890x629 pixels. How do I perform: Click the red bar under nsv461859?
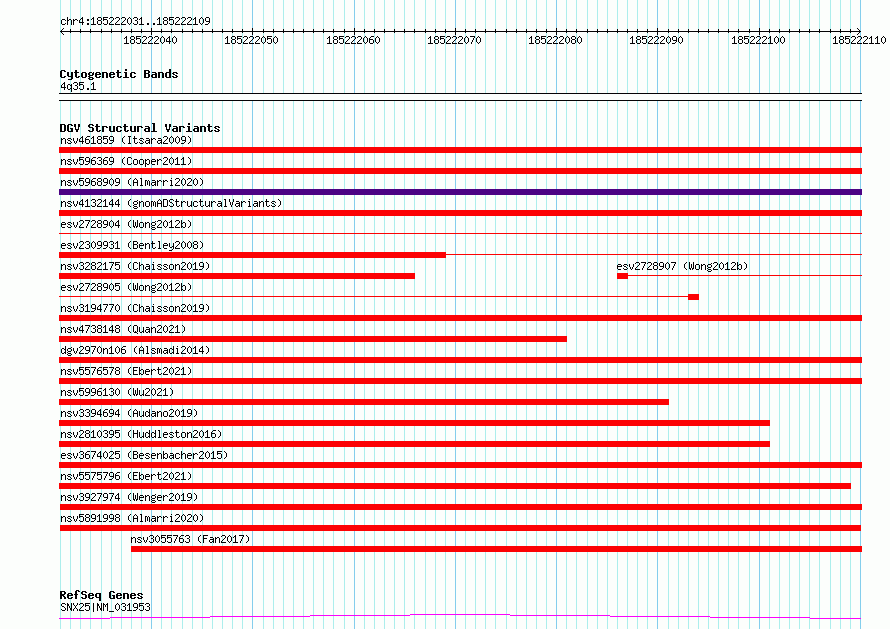(460, 150)
